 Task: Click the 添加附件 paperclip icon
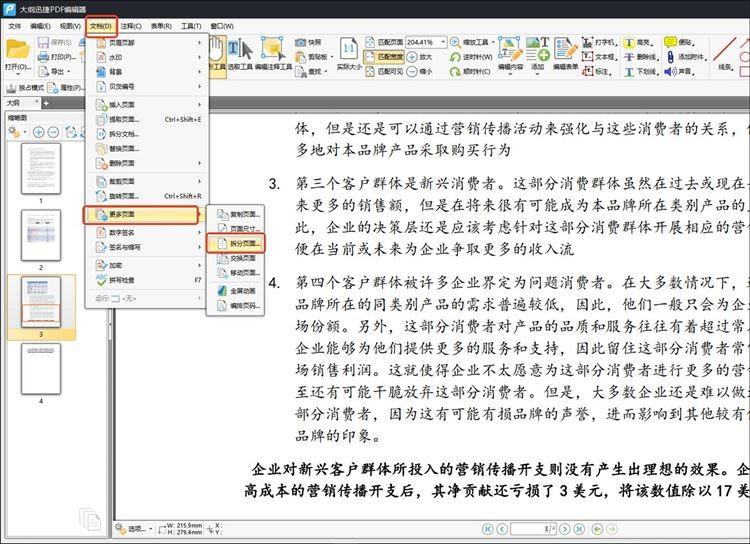[x=684, y=57]
